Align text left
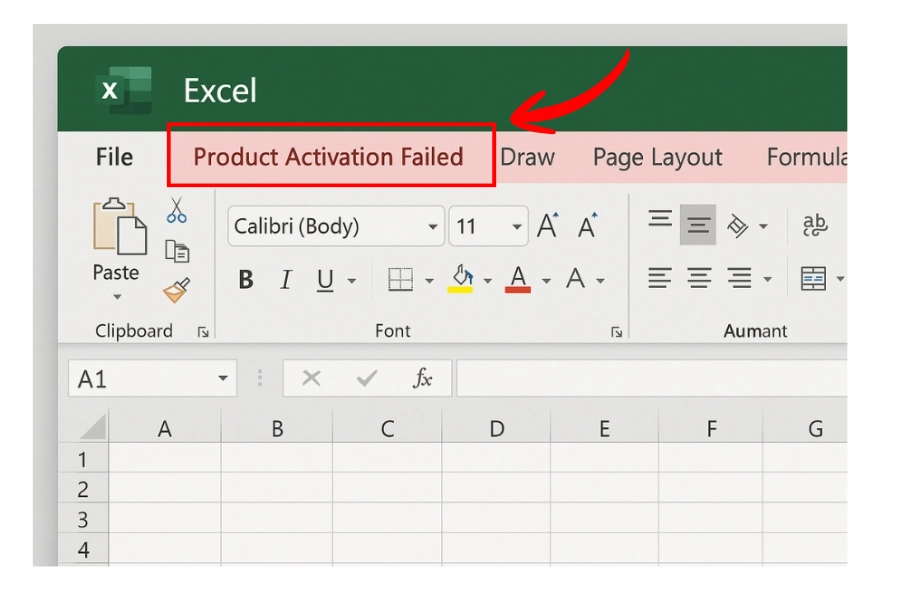The width and height of the screenshot is (900, 600). pos(660,278)
